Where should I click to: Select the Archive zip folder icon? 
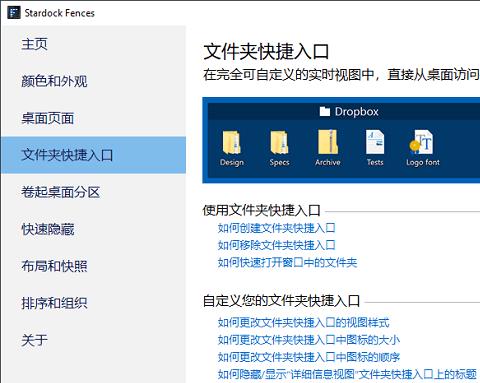pos(328,142)
